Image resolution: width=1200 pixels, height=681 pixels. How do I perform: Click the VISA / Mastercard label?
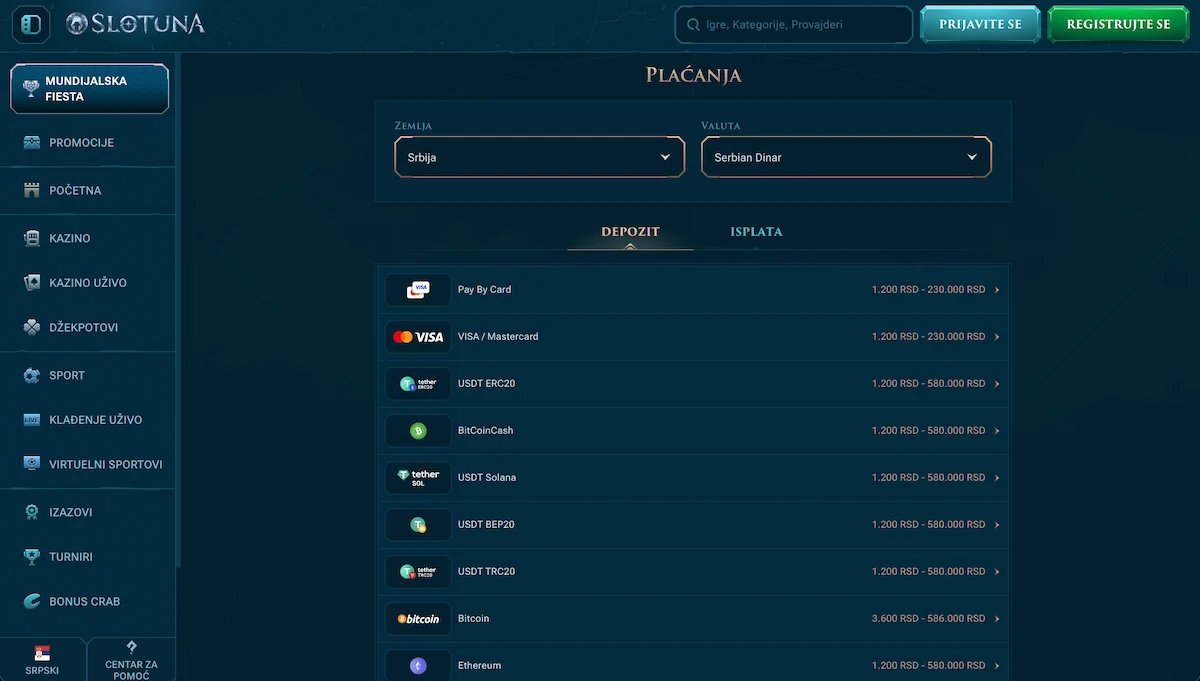[x=498, y=337]
